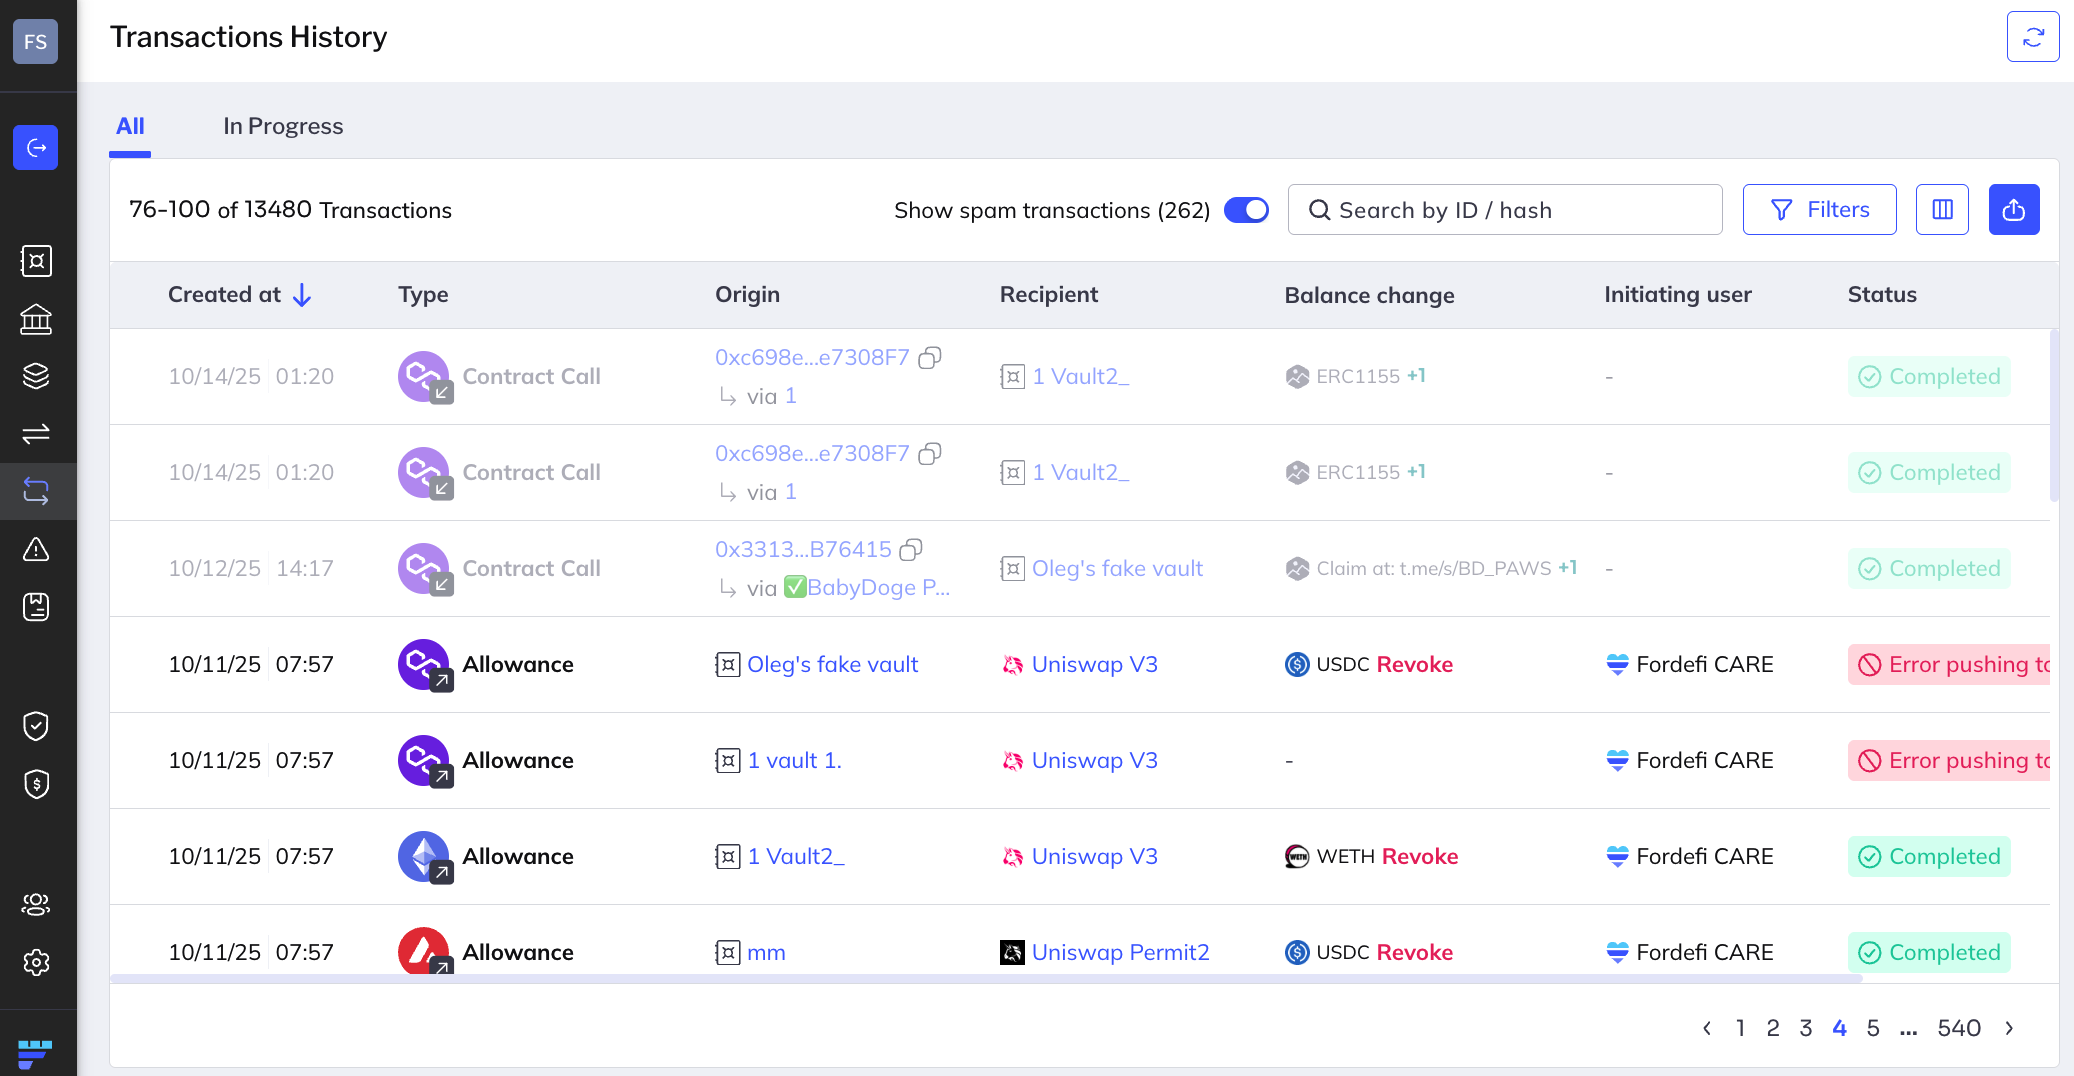Click the Uniswap Permit2 recipient link
Screen dimensions: 2074x1076
(x=1120, y=952)
